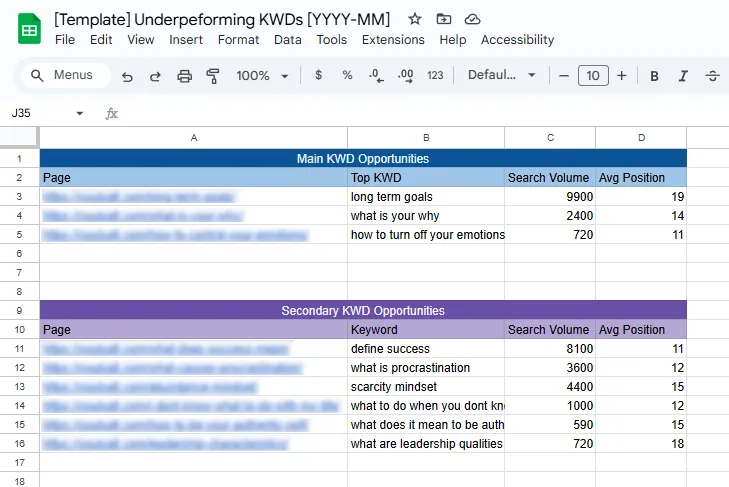
Task: Open the View menu
Action: [x=141, y=40]
